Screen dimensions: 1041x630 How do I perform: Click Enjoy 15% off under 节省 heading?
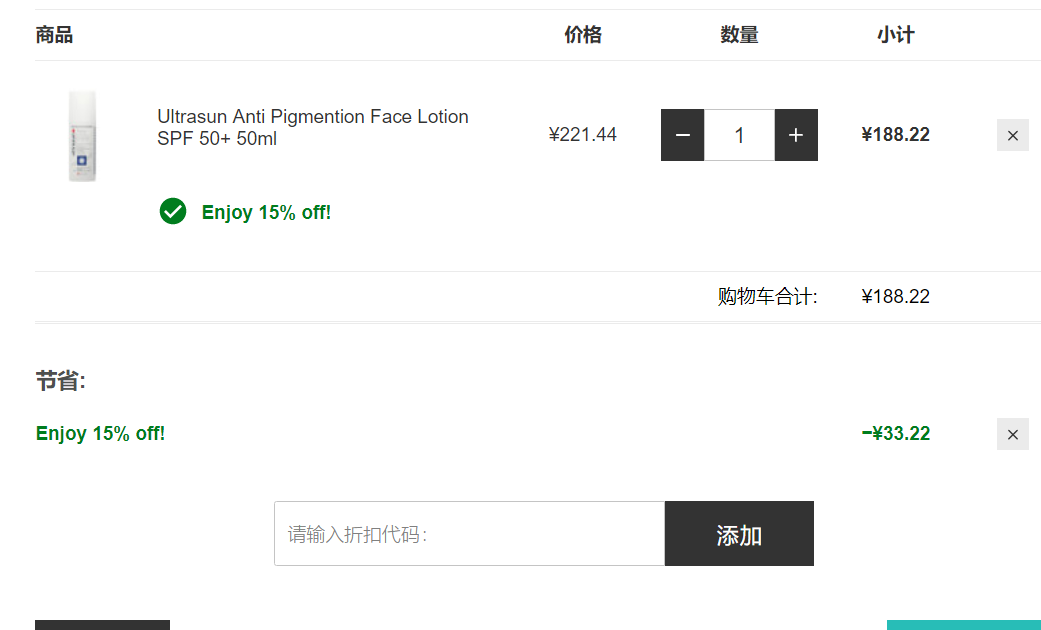click(100, 433)
